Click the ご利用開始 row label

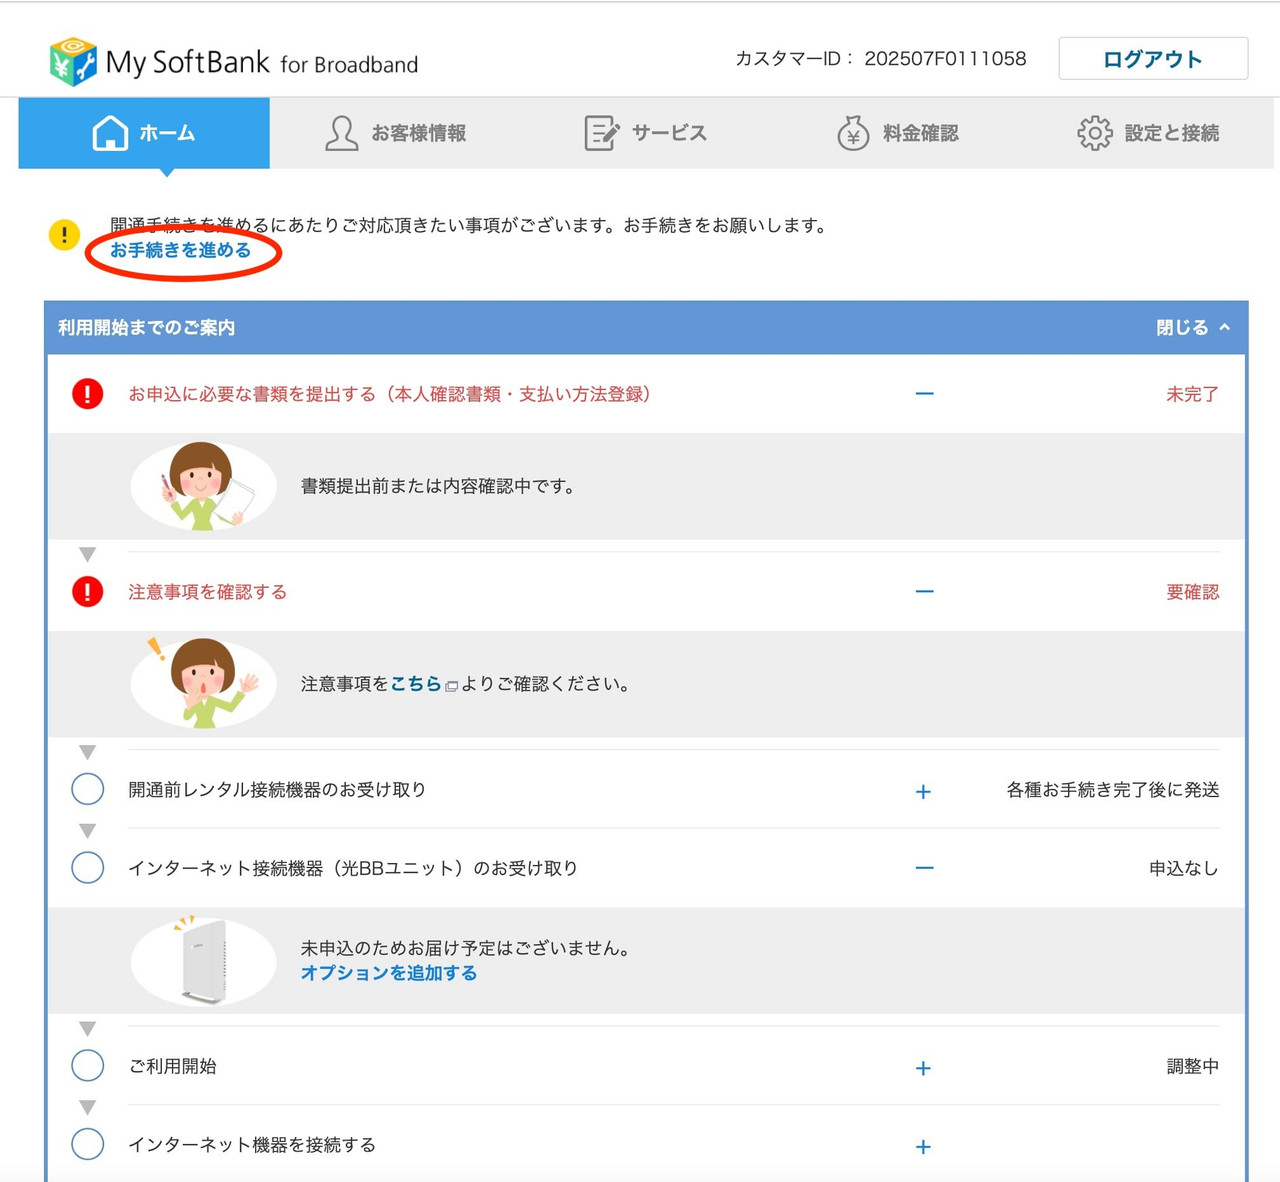point(172,1066)
